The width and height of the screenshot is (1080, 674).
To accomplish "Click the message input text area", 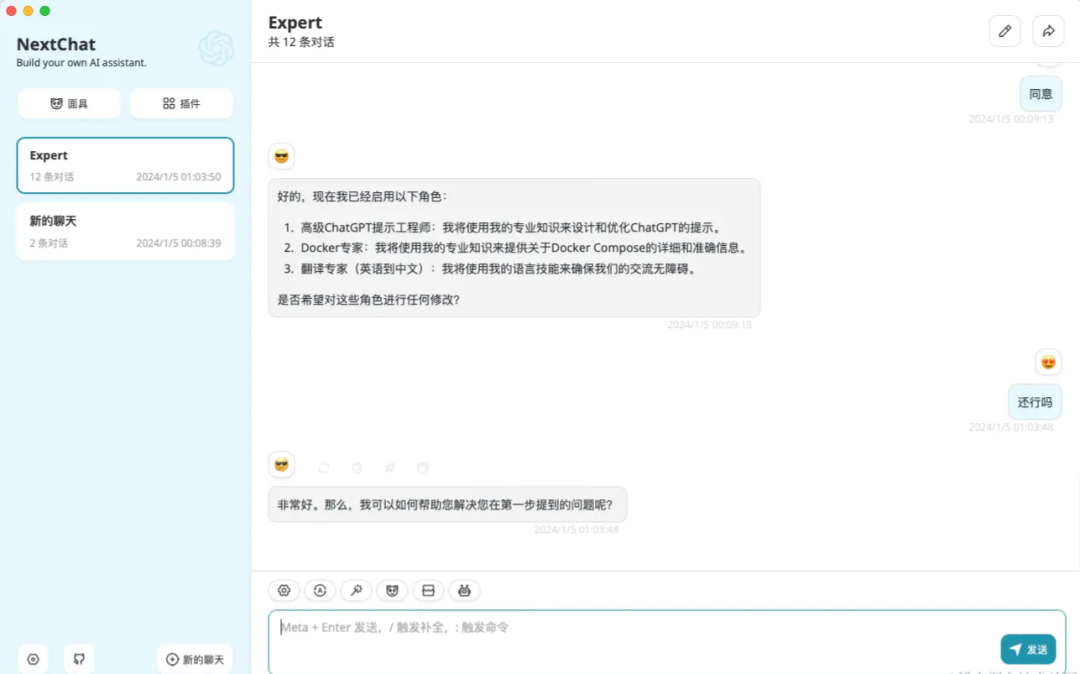I will click(x=667, y=640).
